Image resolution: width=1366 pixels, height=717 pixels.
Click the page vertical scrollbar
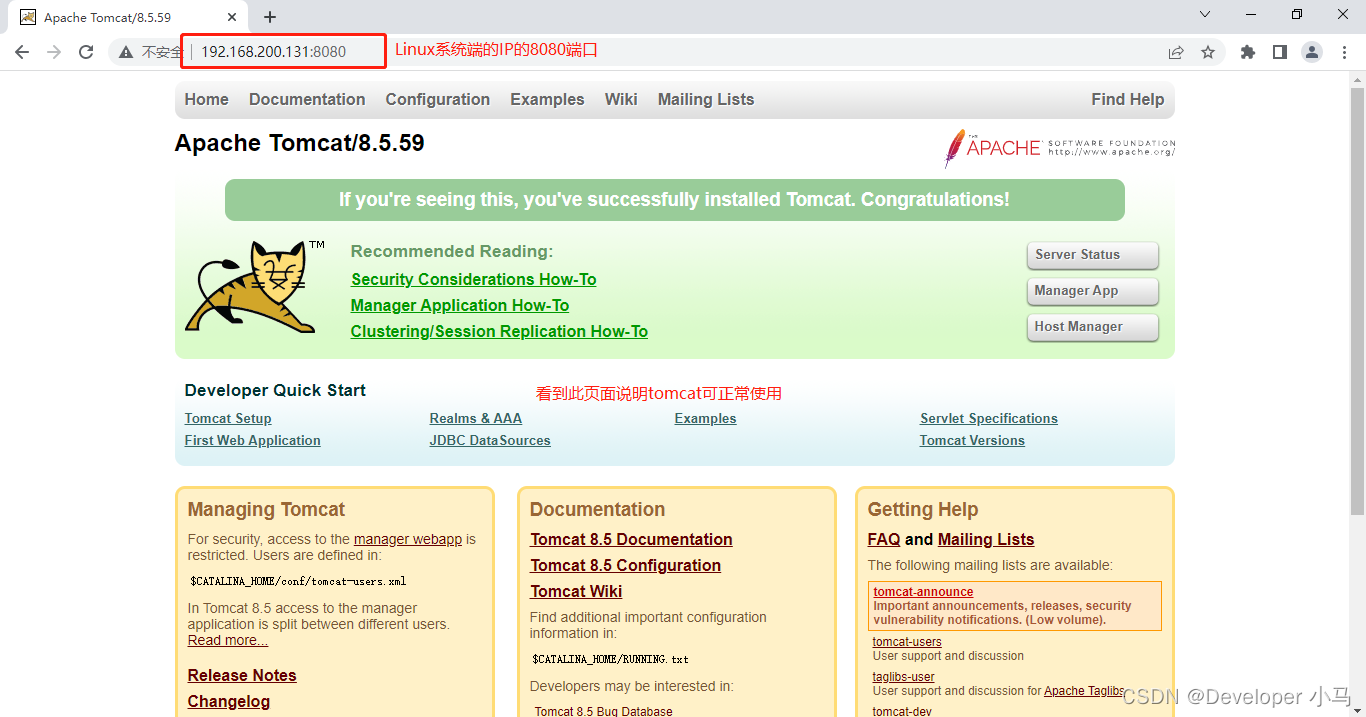(1358, 300)
